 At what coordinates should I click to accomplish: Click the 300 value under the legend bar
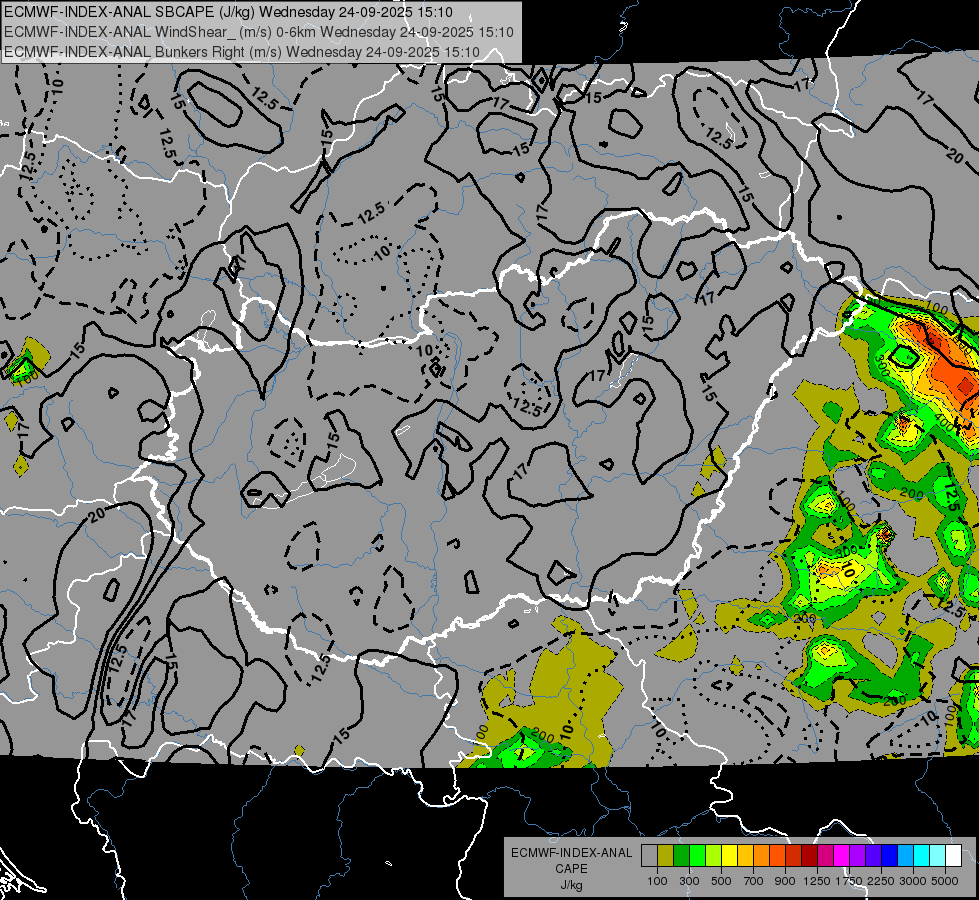(x=689, y=881)
